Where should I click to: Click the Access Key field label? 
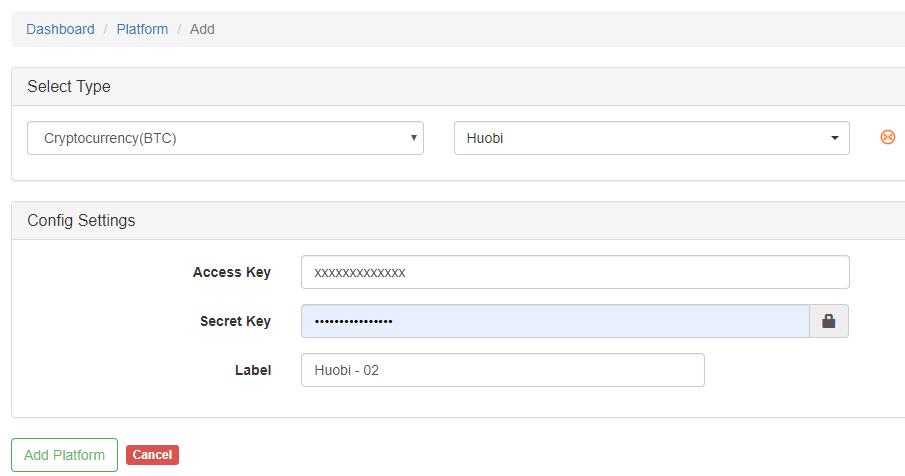(231, 272)
